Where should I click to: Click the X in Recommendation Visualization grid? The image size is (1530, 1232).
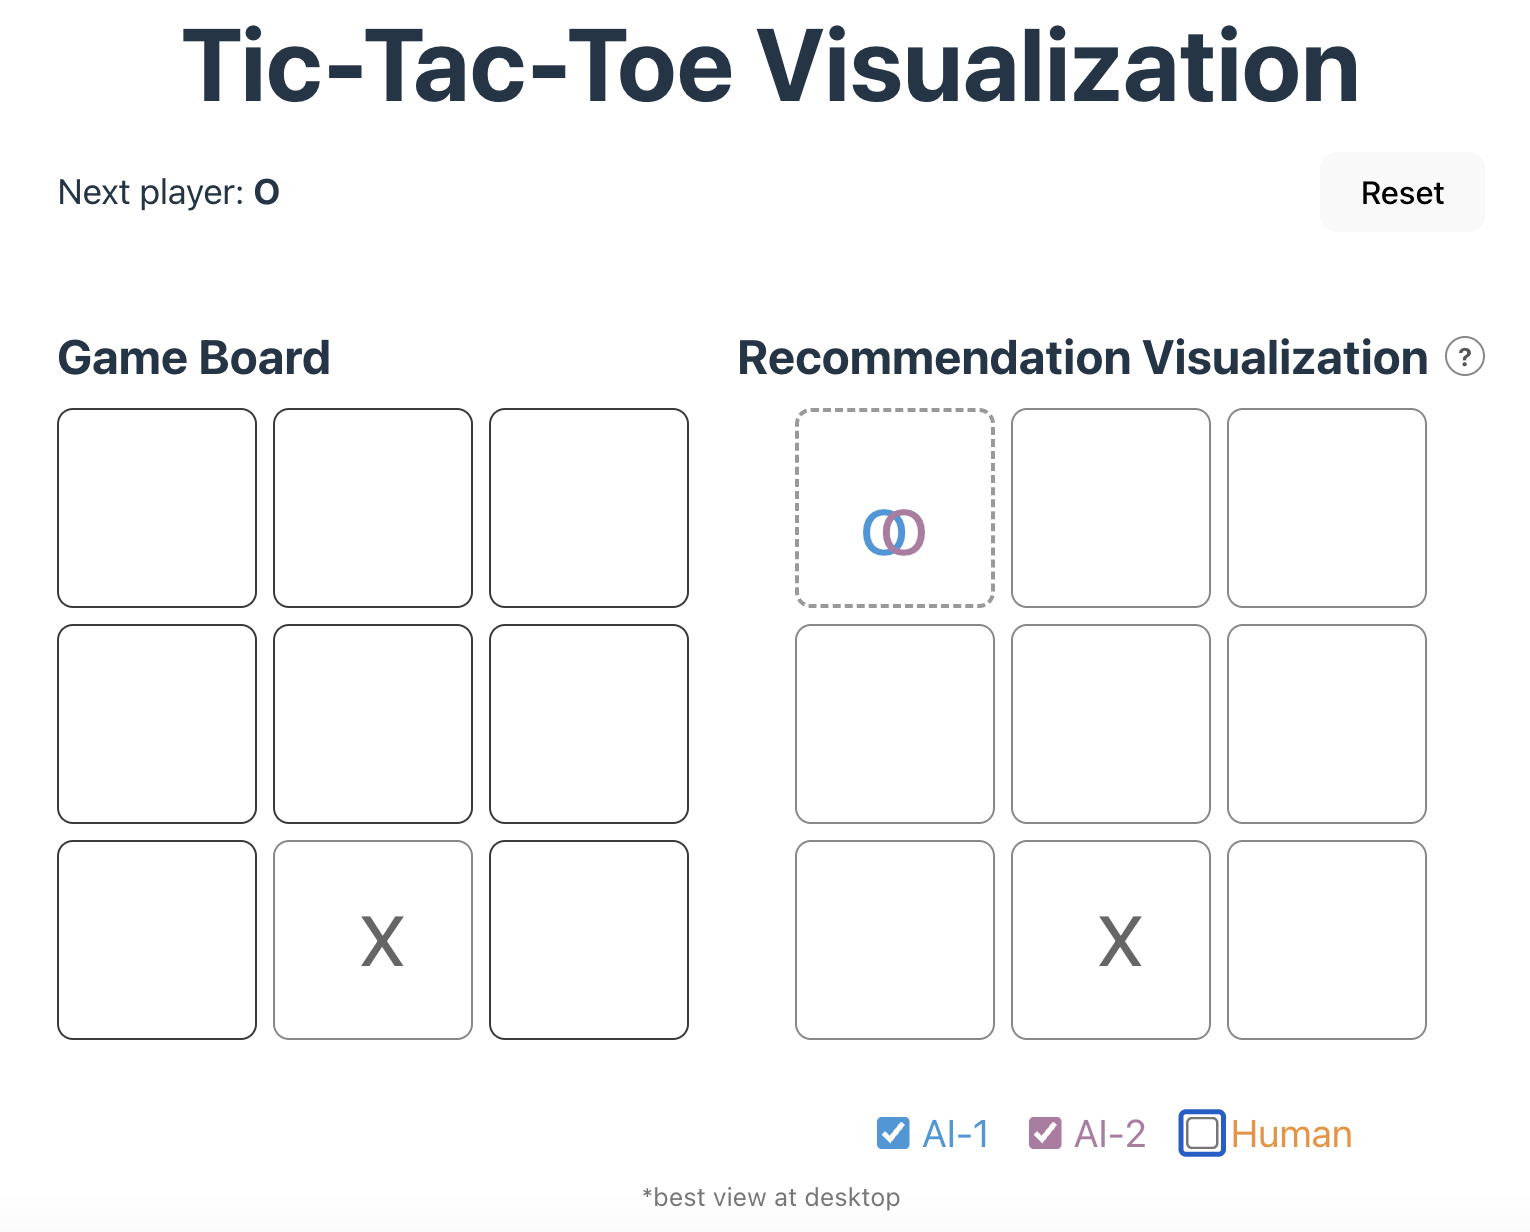pyautogui.click(x=1119, y=941)
